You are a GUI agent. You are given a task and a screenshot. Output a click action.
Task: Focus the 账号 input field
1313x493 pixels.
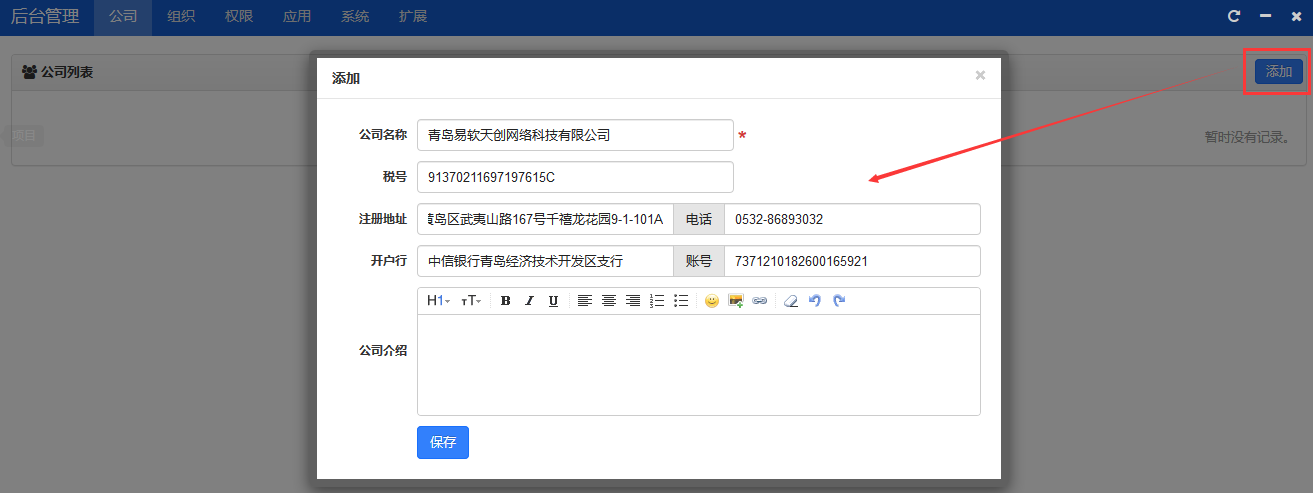[852, 261]
